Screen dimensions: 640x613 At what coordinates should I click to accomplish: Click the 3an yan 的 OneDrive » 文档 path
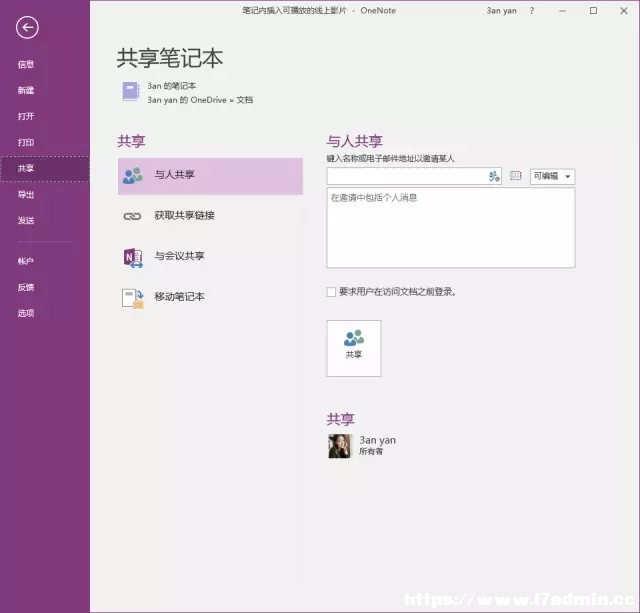point(200,100)
